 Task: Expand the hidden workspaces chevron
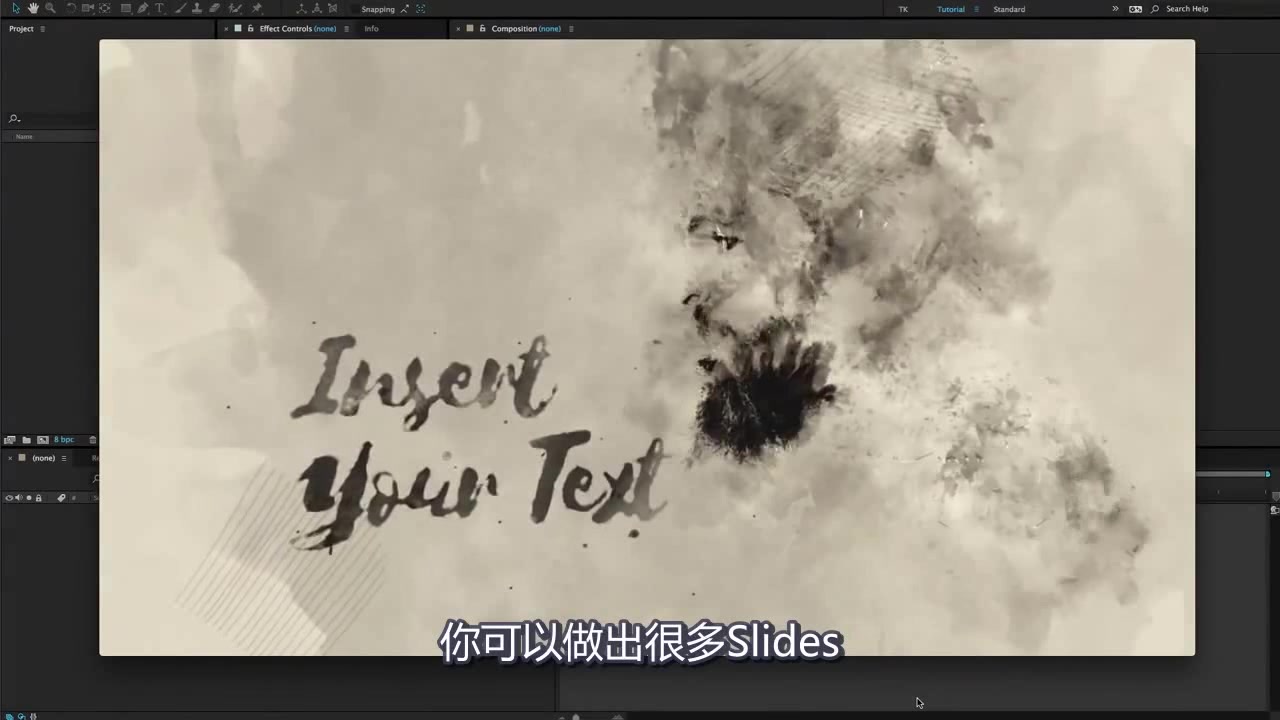coord(1115,9)
